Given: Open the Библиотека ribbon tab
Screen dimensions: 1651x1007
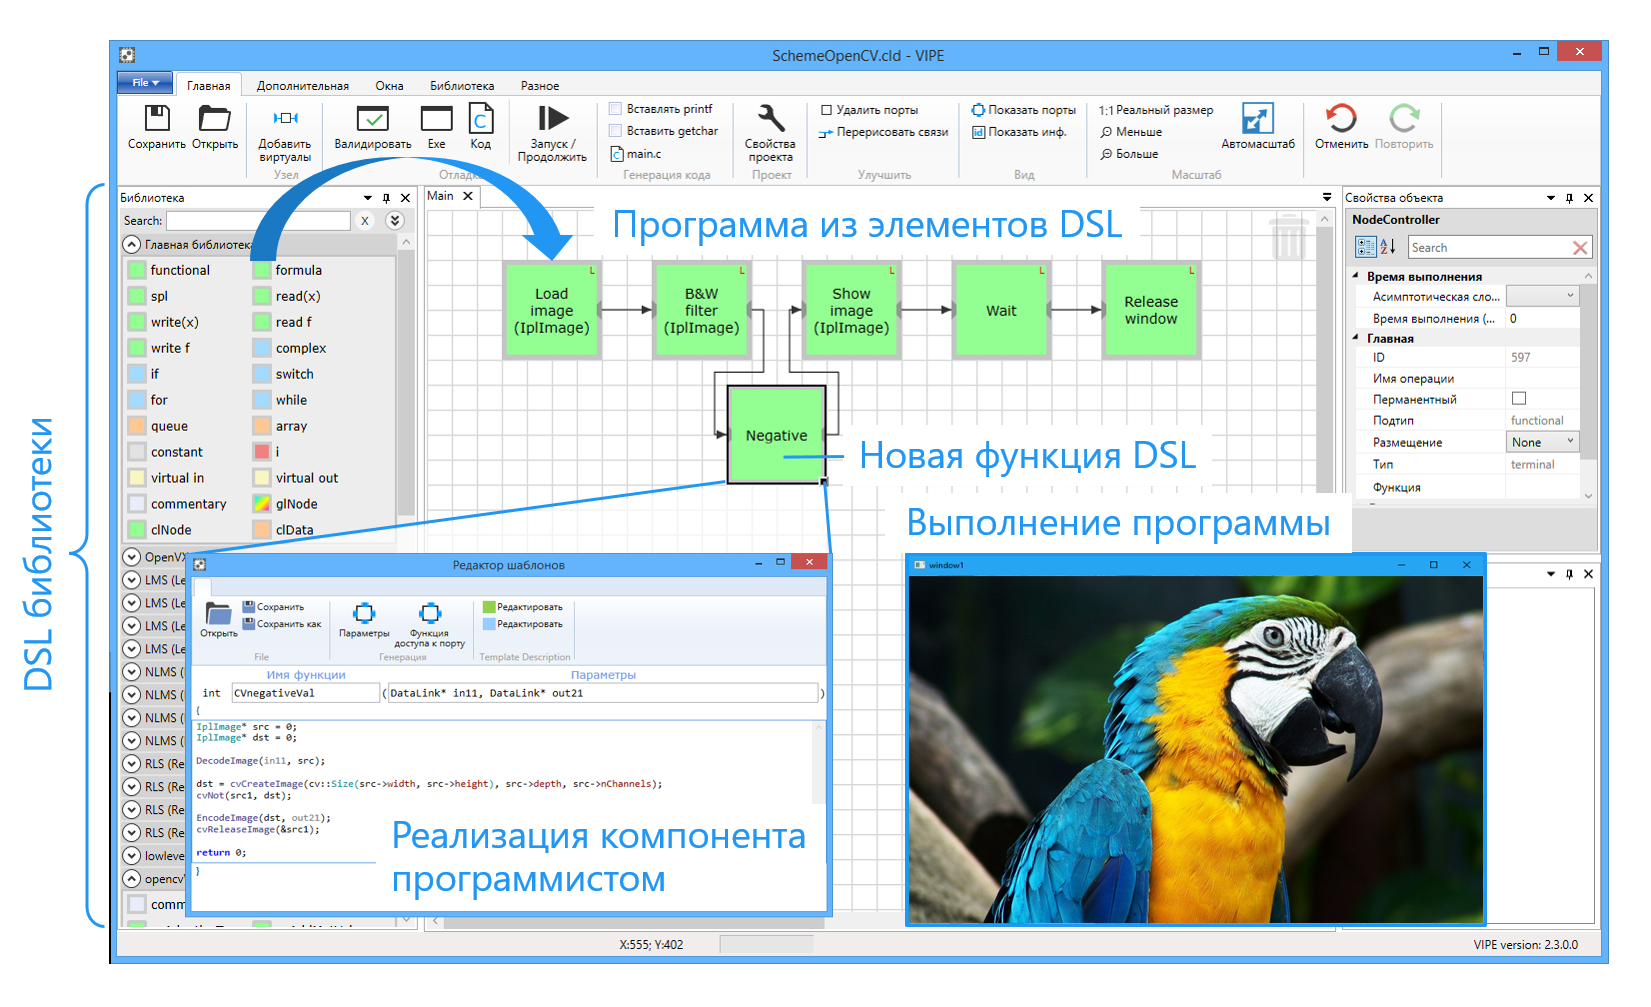Looking at the screenshot, I should pos(462,86).
